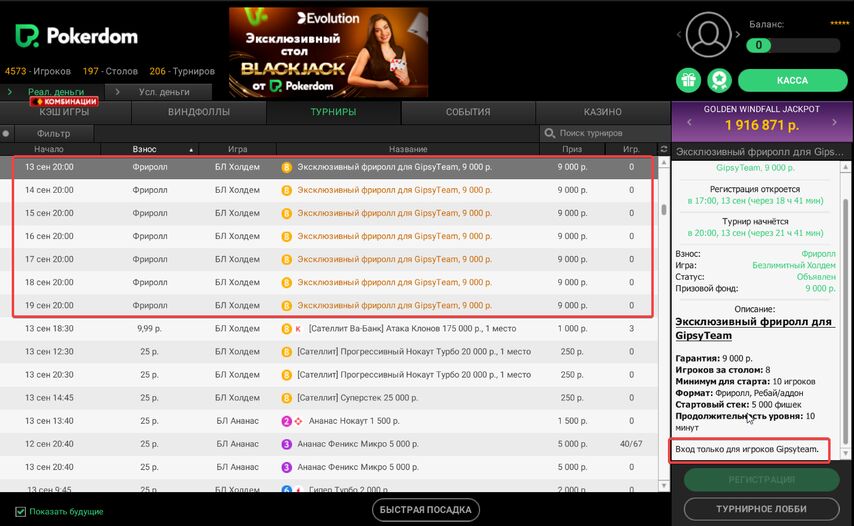854x526 pixels.
Task: Click the left arrow beside the avatar
Action: pyautogui.click(x=679, y=34)
